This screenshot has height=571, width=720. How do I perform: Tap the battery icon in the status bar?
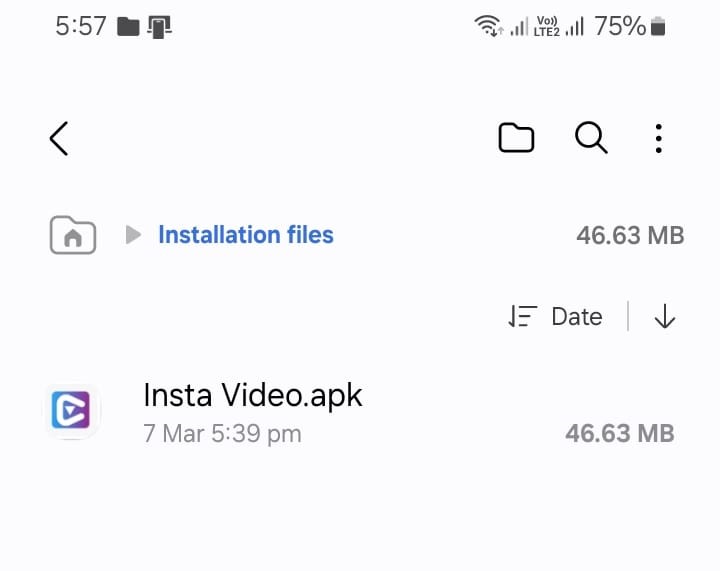click(658, 26)
